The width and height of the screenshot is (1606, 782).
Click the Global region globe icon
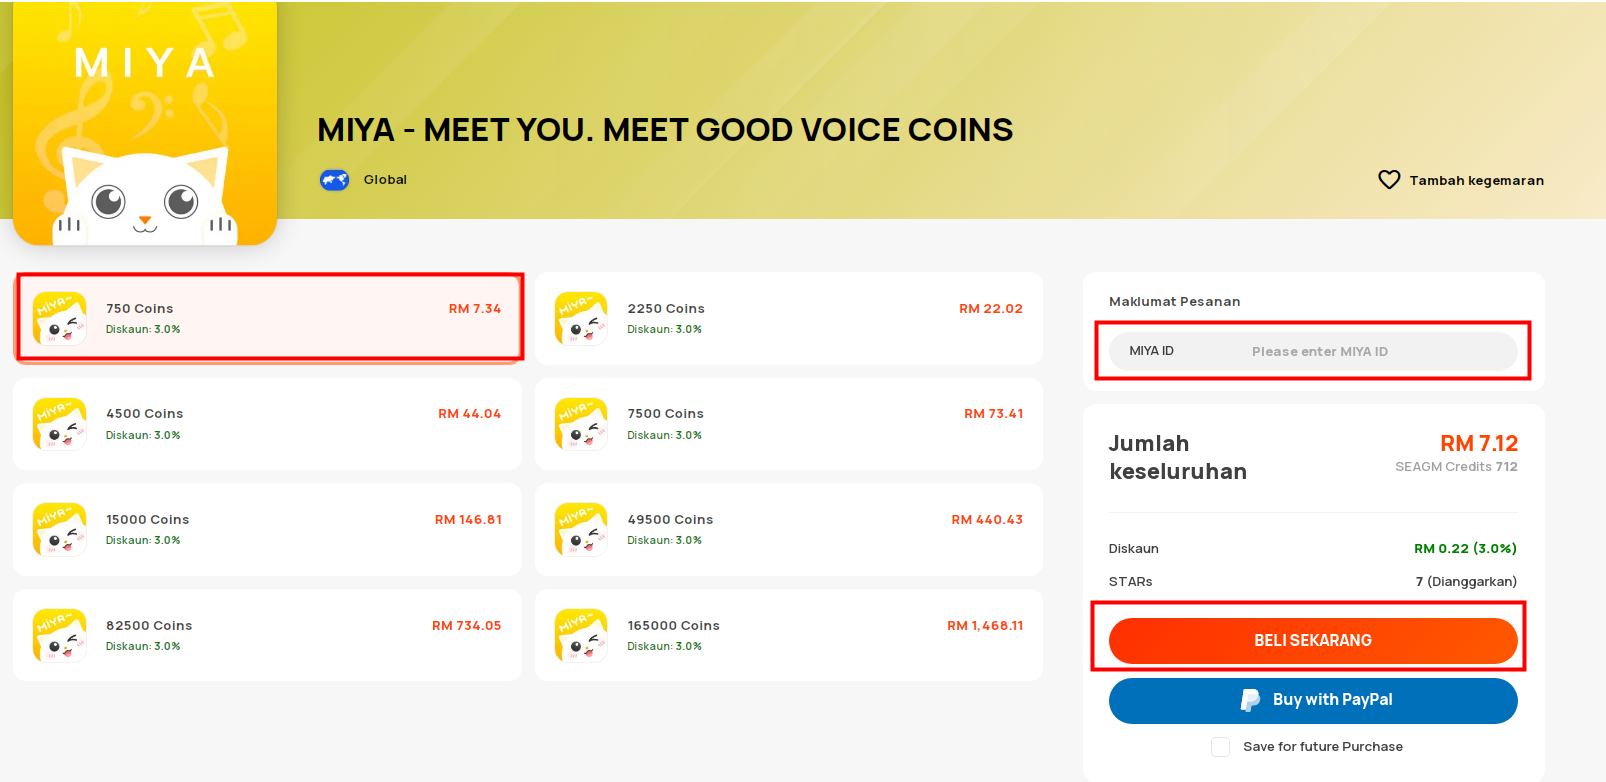point(334,180)
